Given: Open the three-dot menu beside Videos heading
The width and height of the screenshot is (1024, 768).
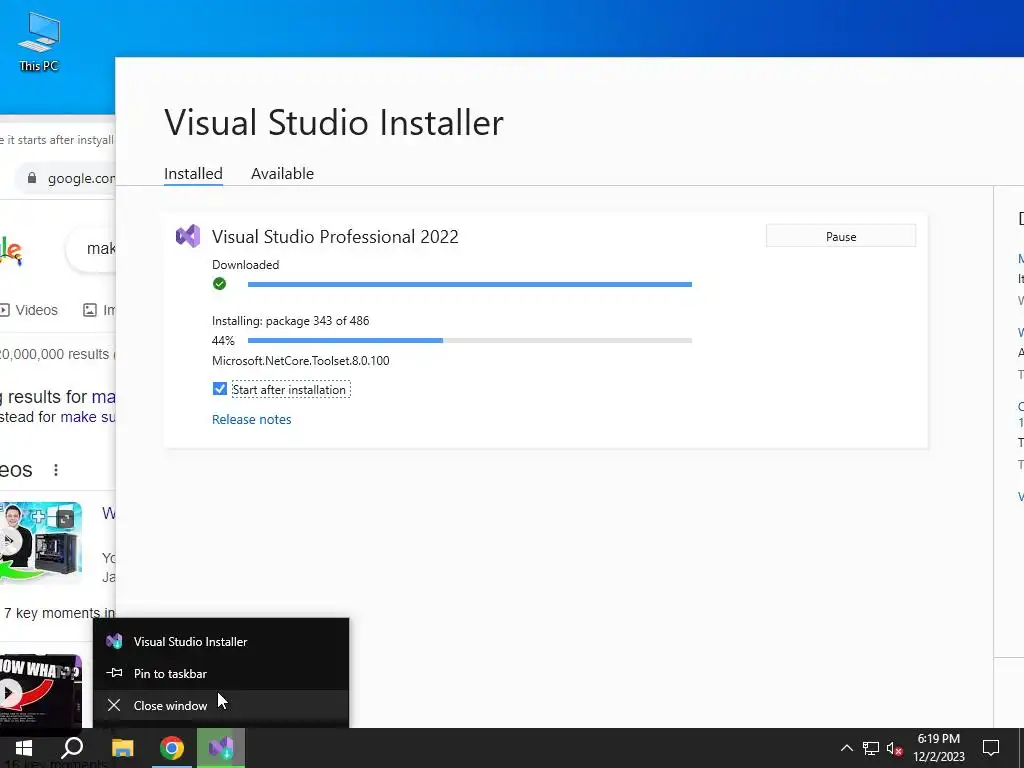Looking at the screenshot, I should tap(56, 470).
